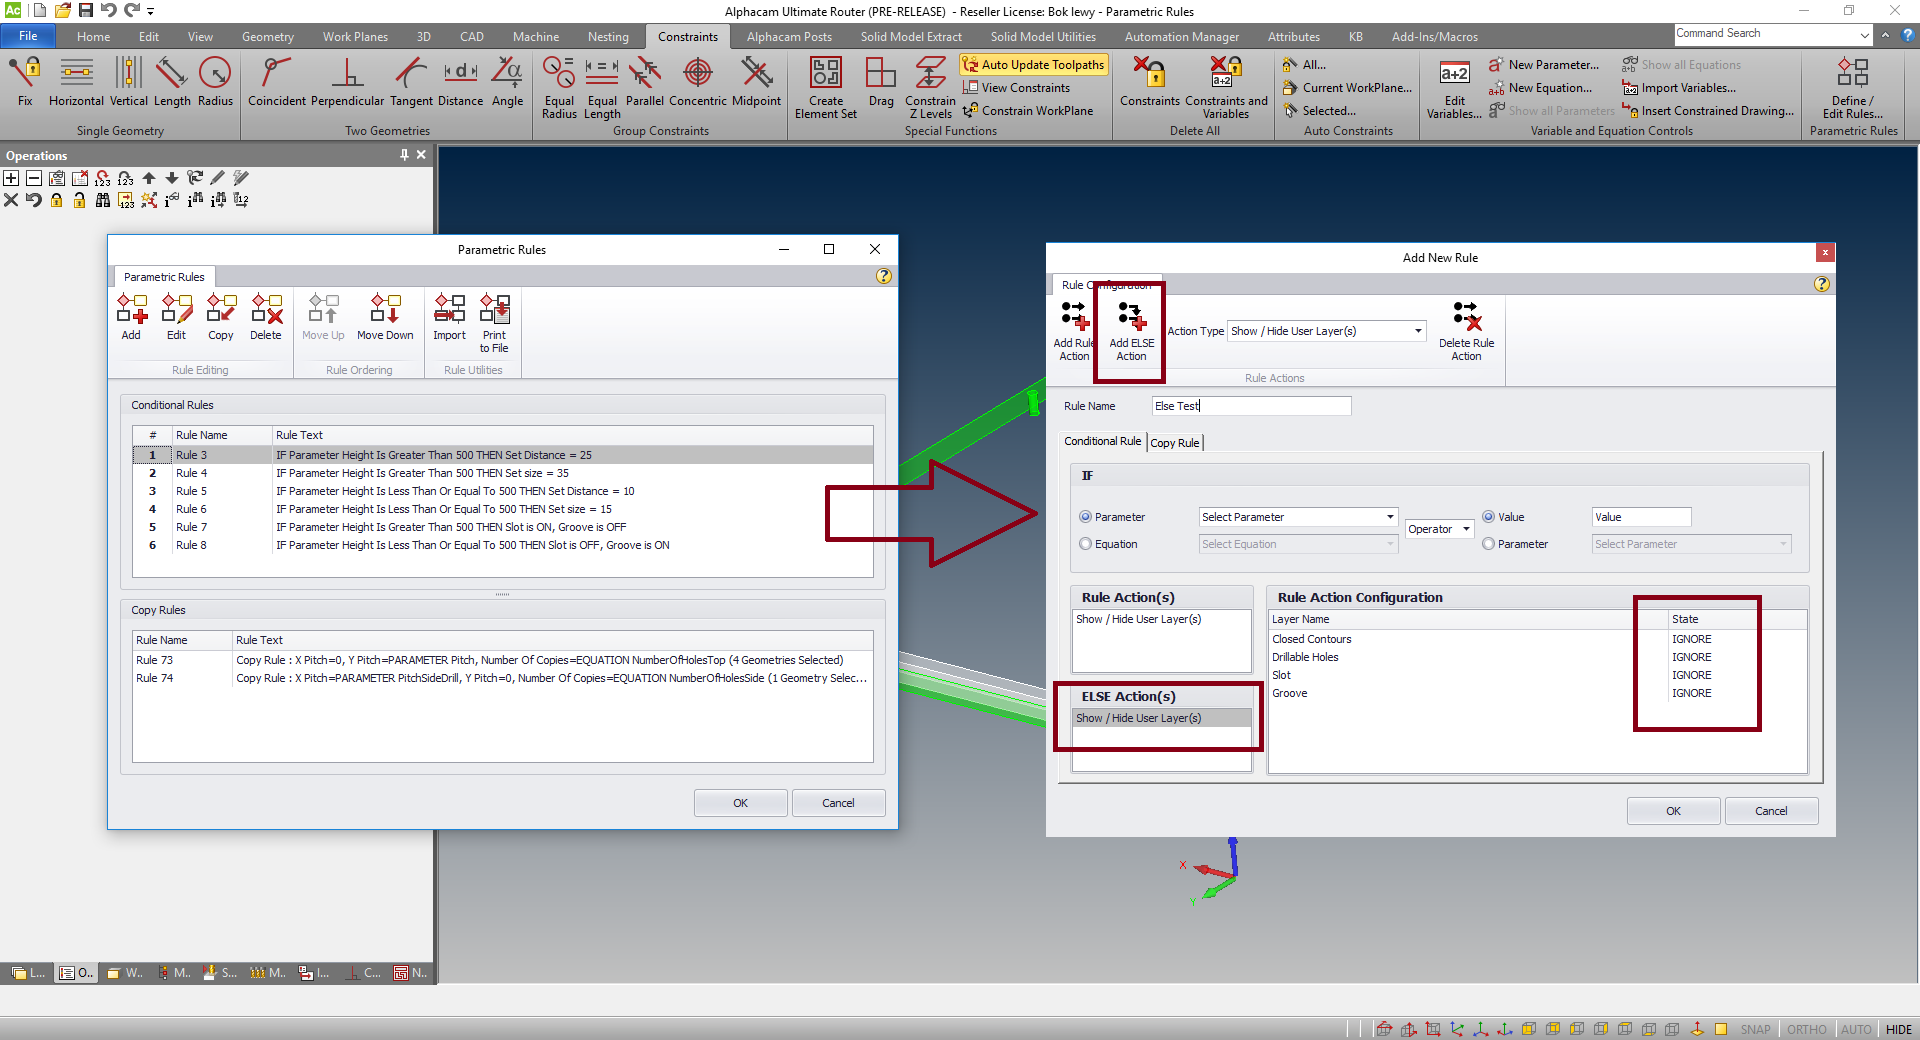Toggle ORTHO in the status bar
This screenshot has height=1040, width=1920.
click(x=1806, y=1029)
